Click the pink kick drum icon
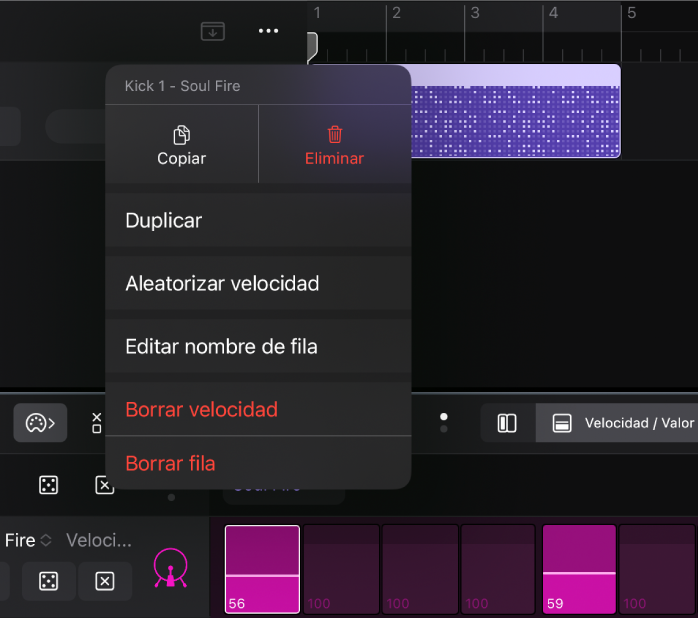 click(x=171, y=568)
